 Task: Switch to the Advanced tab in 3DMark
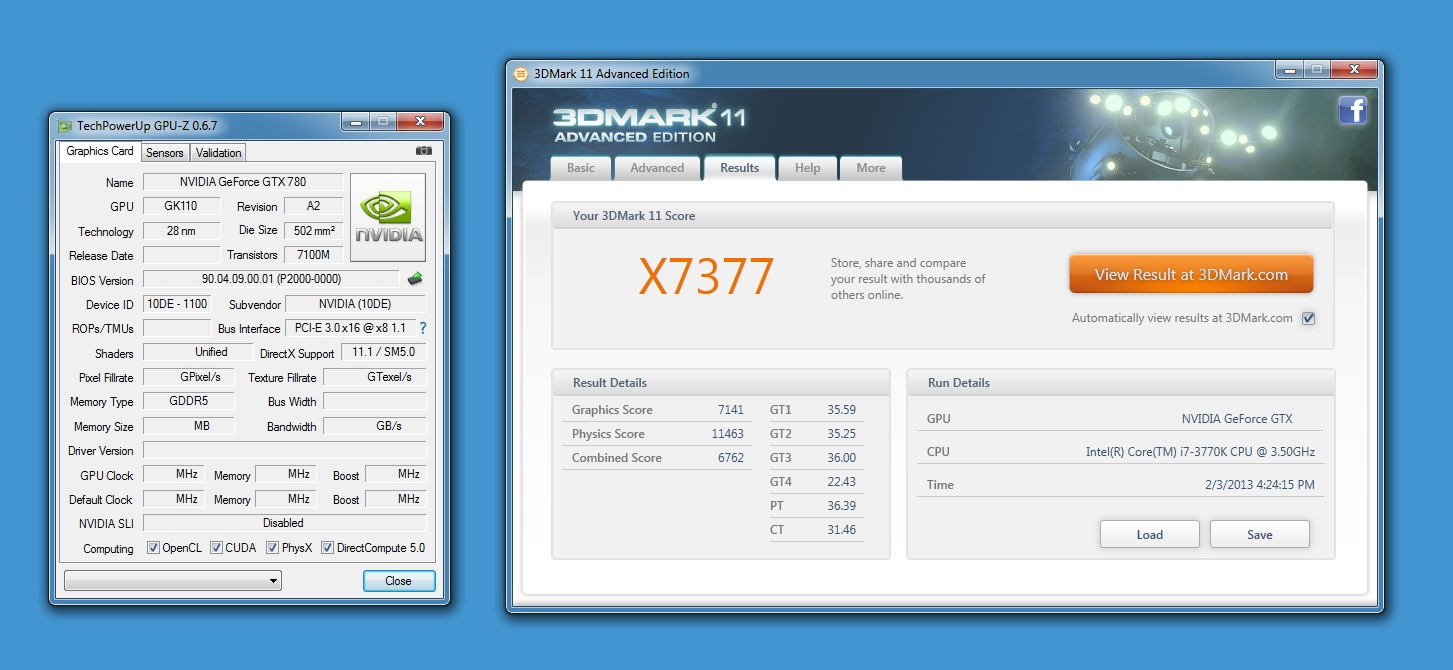click(657, 168)
